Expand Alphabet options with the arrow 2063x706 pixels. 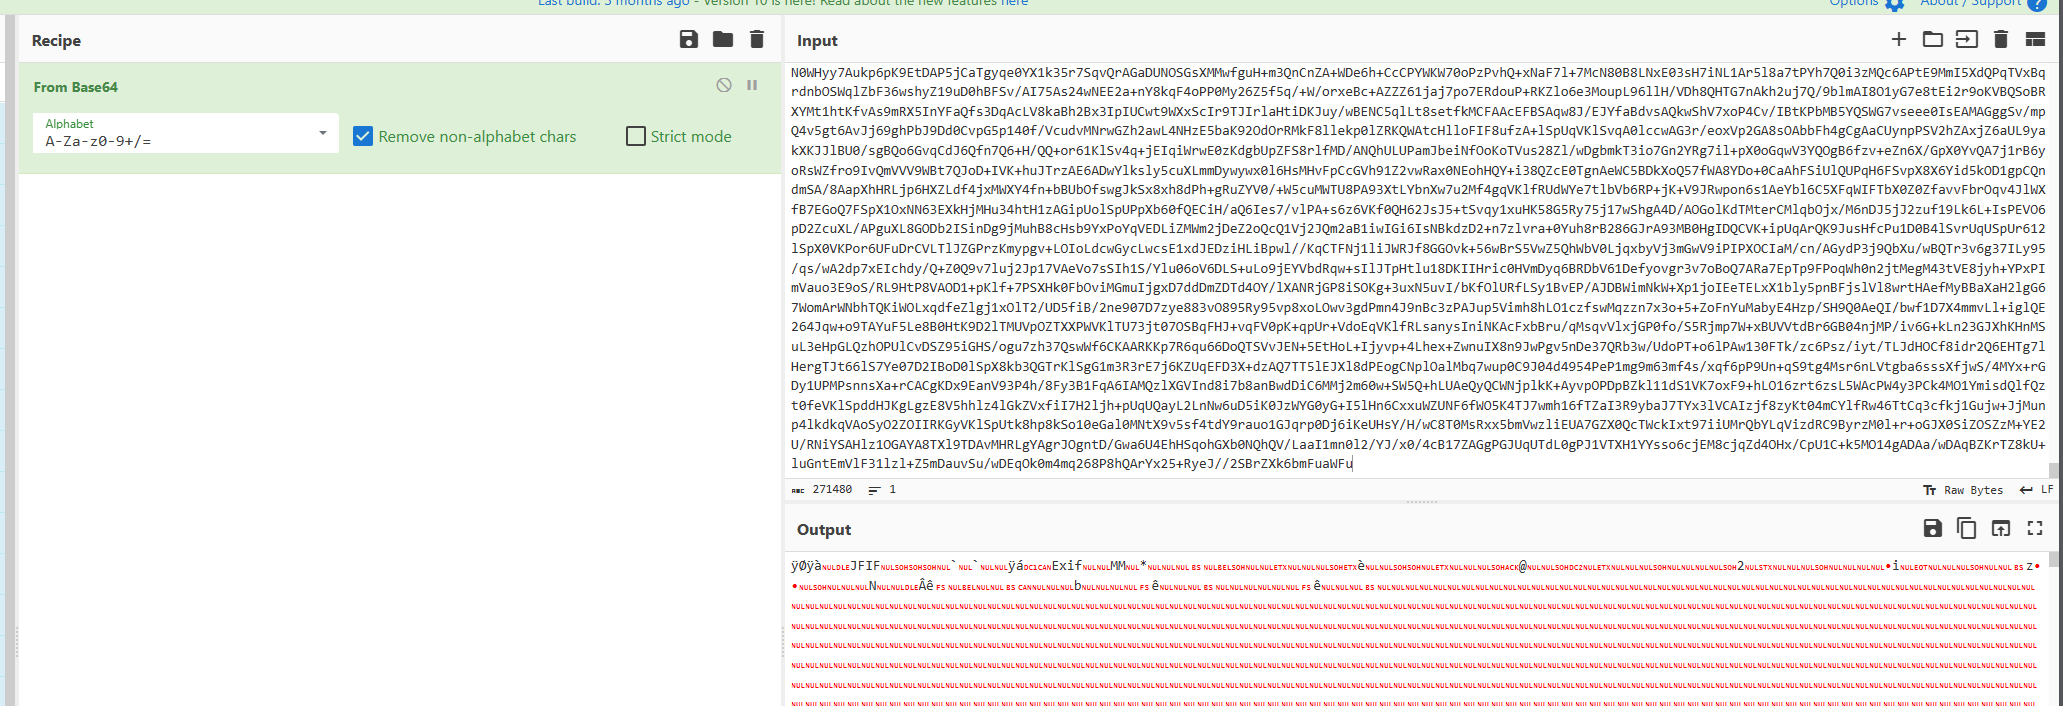[323, 133]
